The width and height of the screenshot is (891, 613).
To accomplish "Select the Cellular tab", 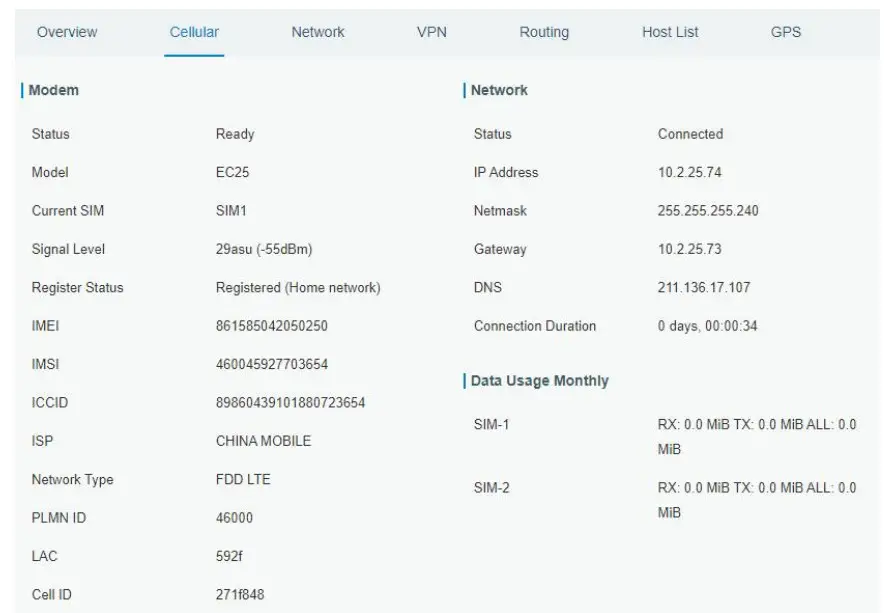I will tap(194, 32).
